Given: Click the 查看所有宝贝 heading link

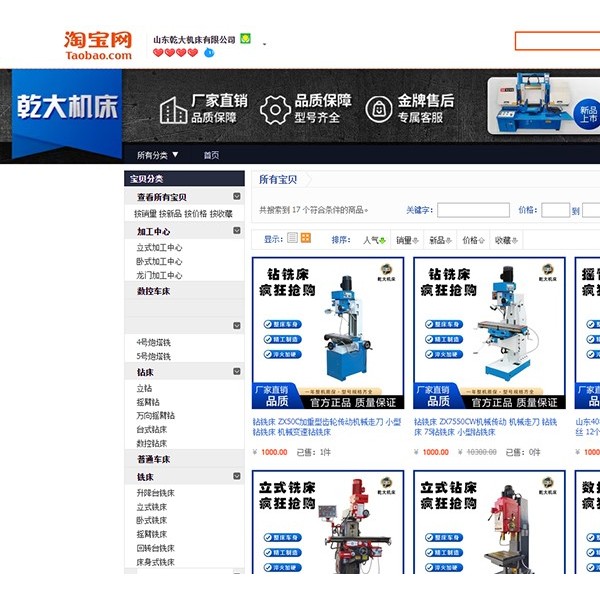Looking at the screenshot, I should coord(162,197).
